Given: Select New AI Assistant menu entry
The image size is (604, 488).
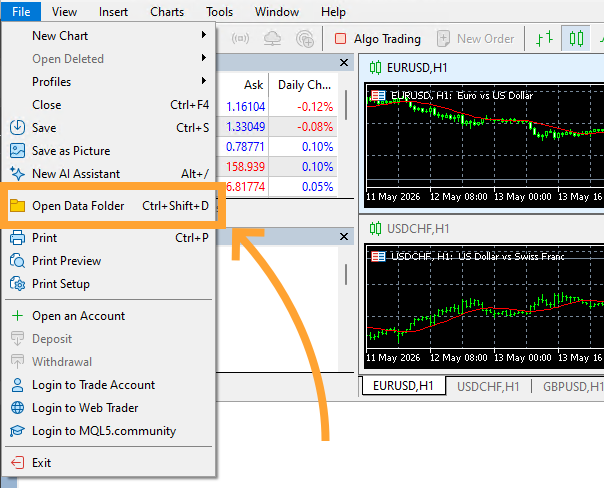Looking at the screenshot, I should tap(109, 174).
